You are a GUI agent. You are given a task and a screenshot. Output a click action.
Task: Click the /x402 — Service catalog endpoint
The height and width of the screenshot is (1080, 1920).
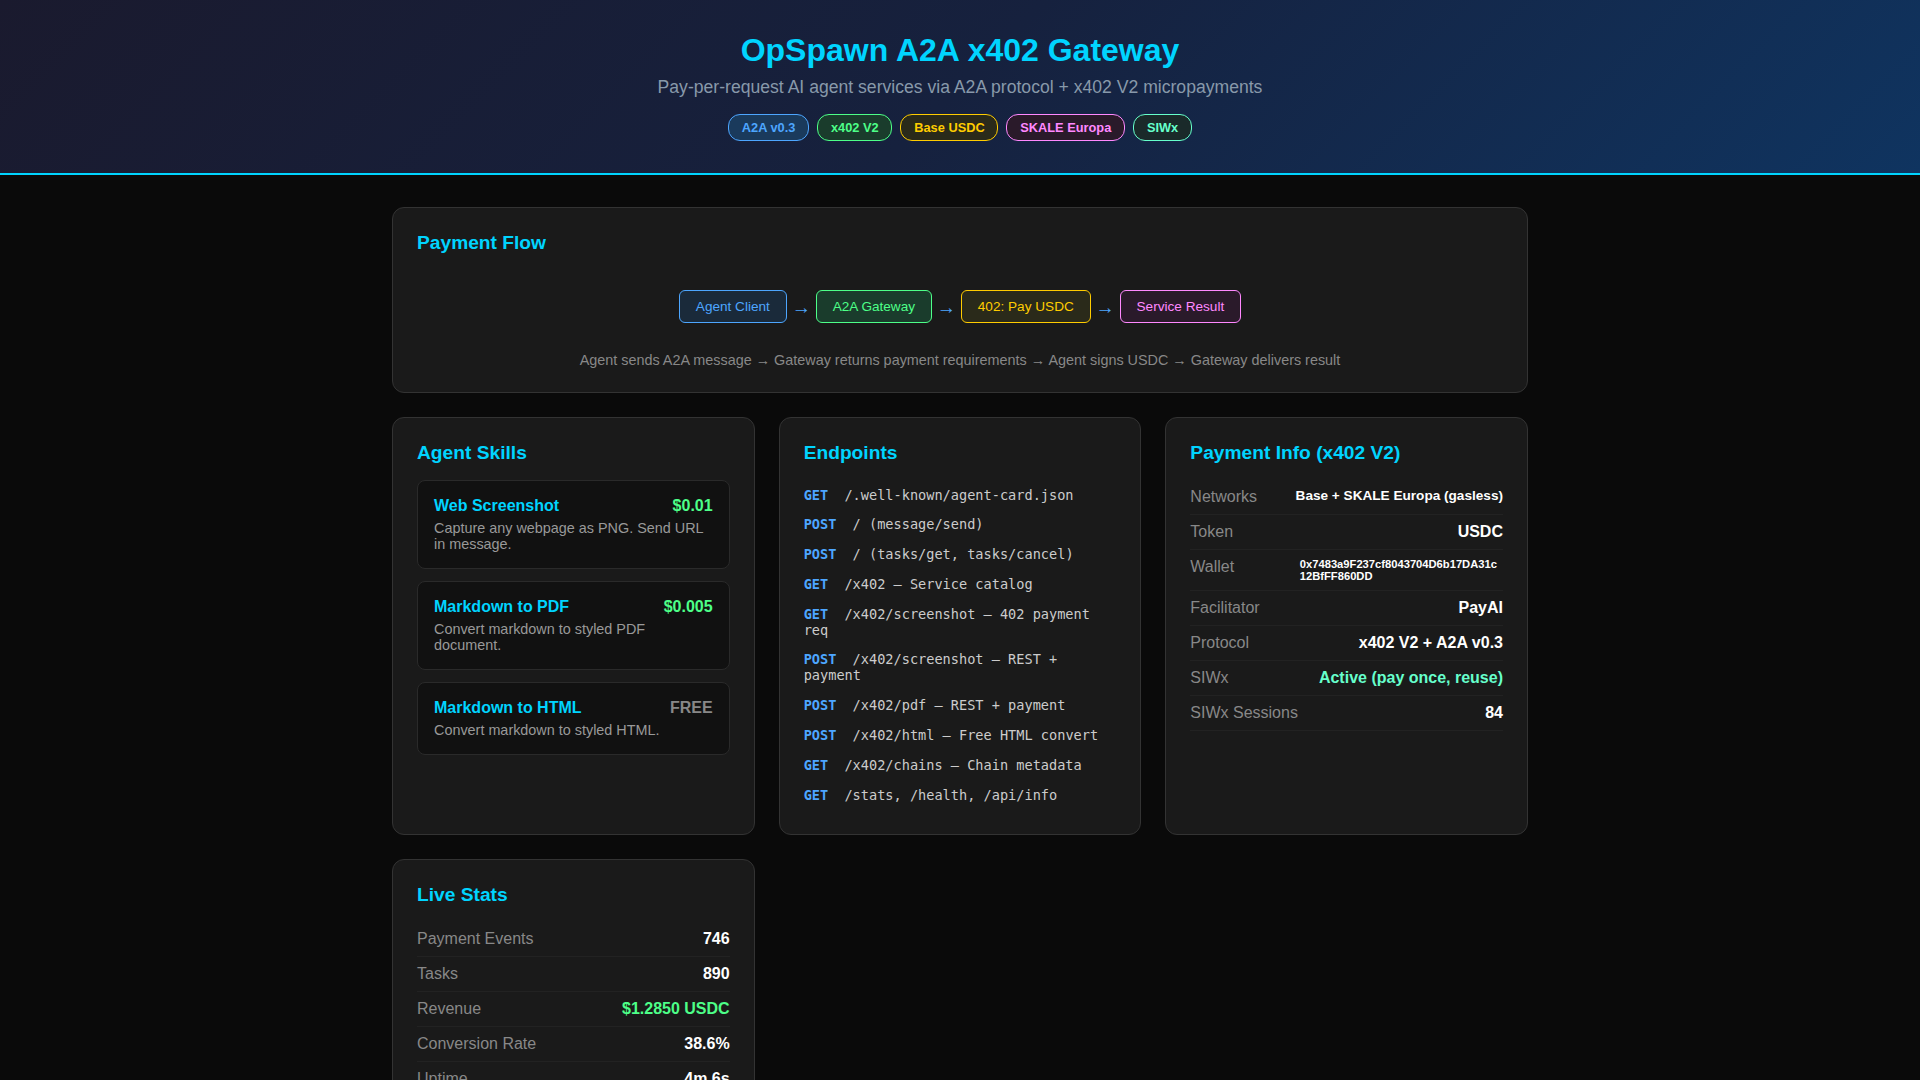tap(918, 584)
